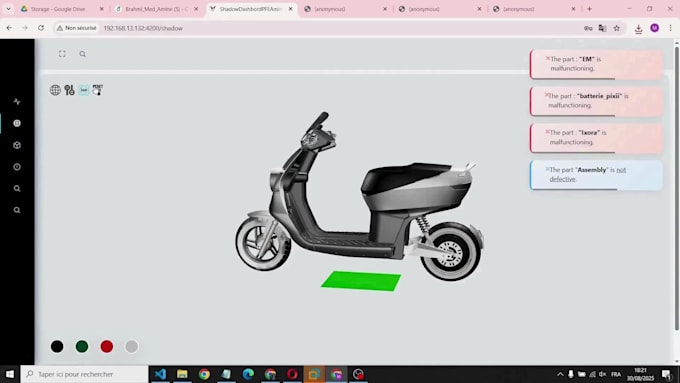The image size is (680, 383).
Task: Pick the red color swatch
Action: point(107,346)
